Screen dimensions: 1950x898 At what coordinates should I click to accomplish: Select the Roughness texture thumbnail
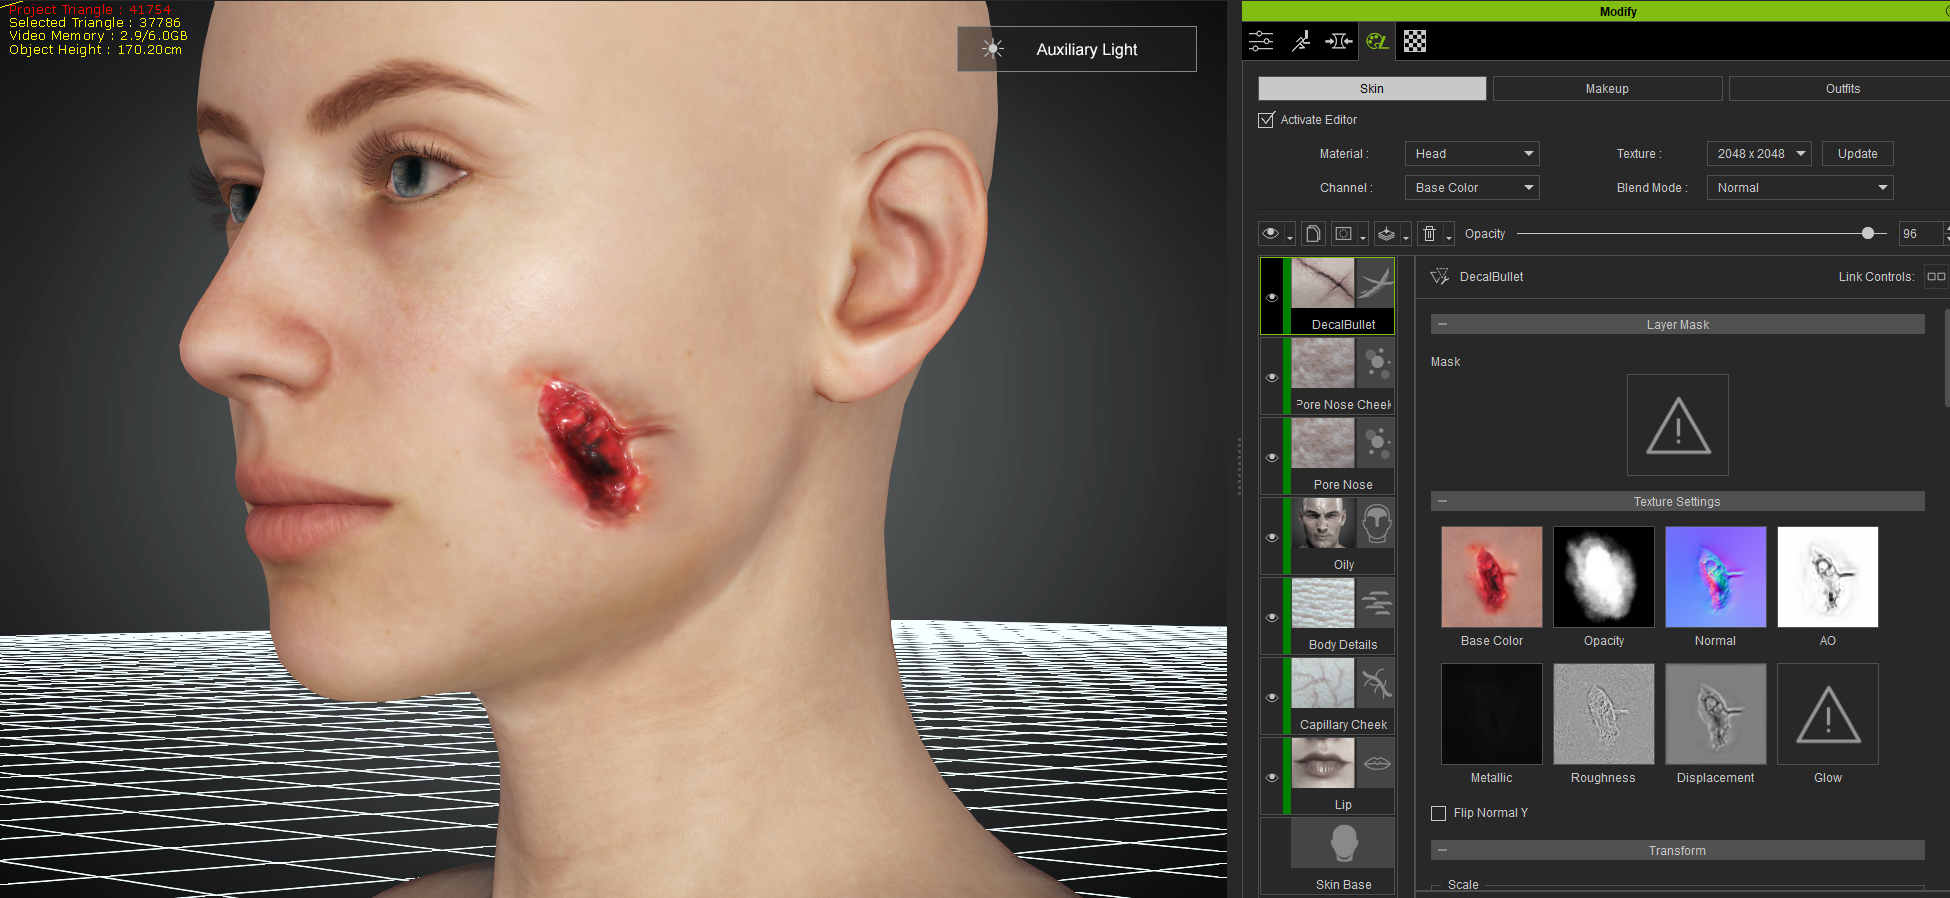(1604, 714)
